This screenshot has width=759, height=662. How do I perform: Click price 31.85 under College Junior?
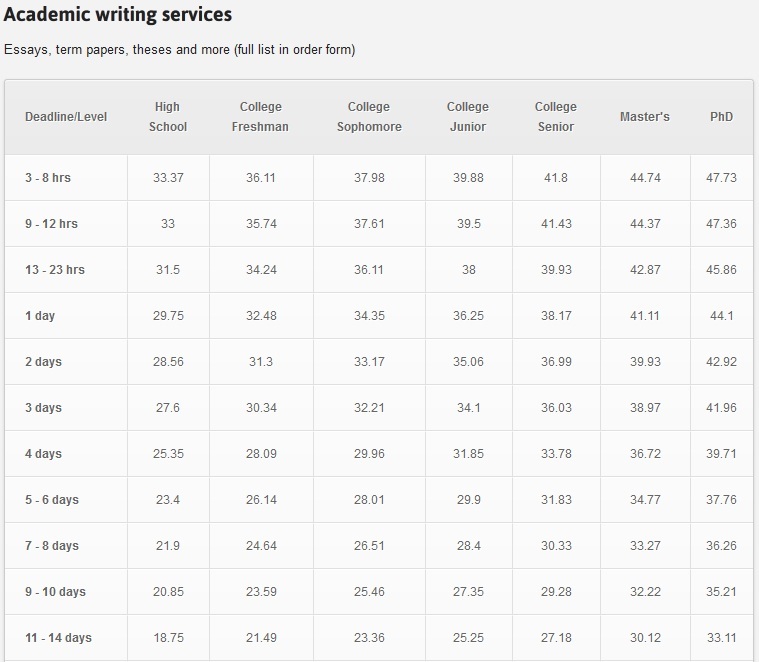pos(468,453)
